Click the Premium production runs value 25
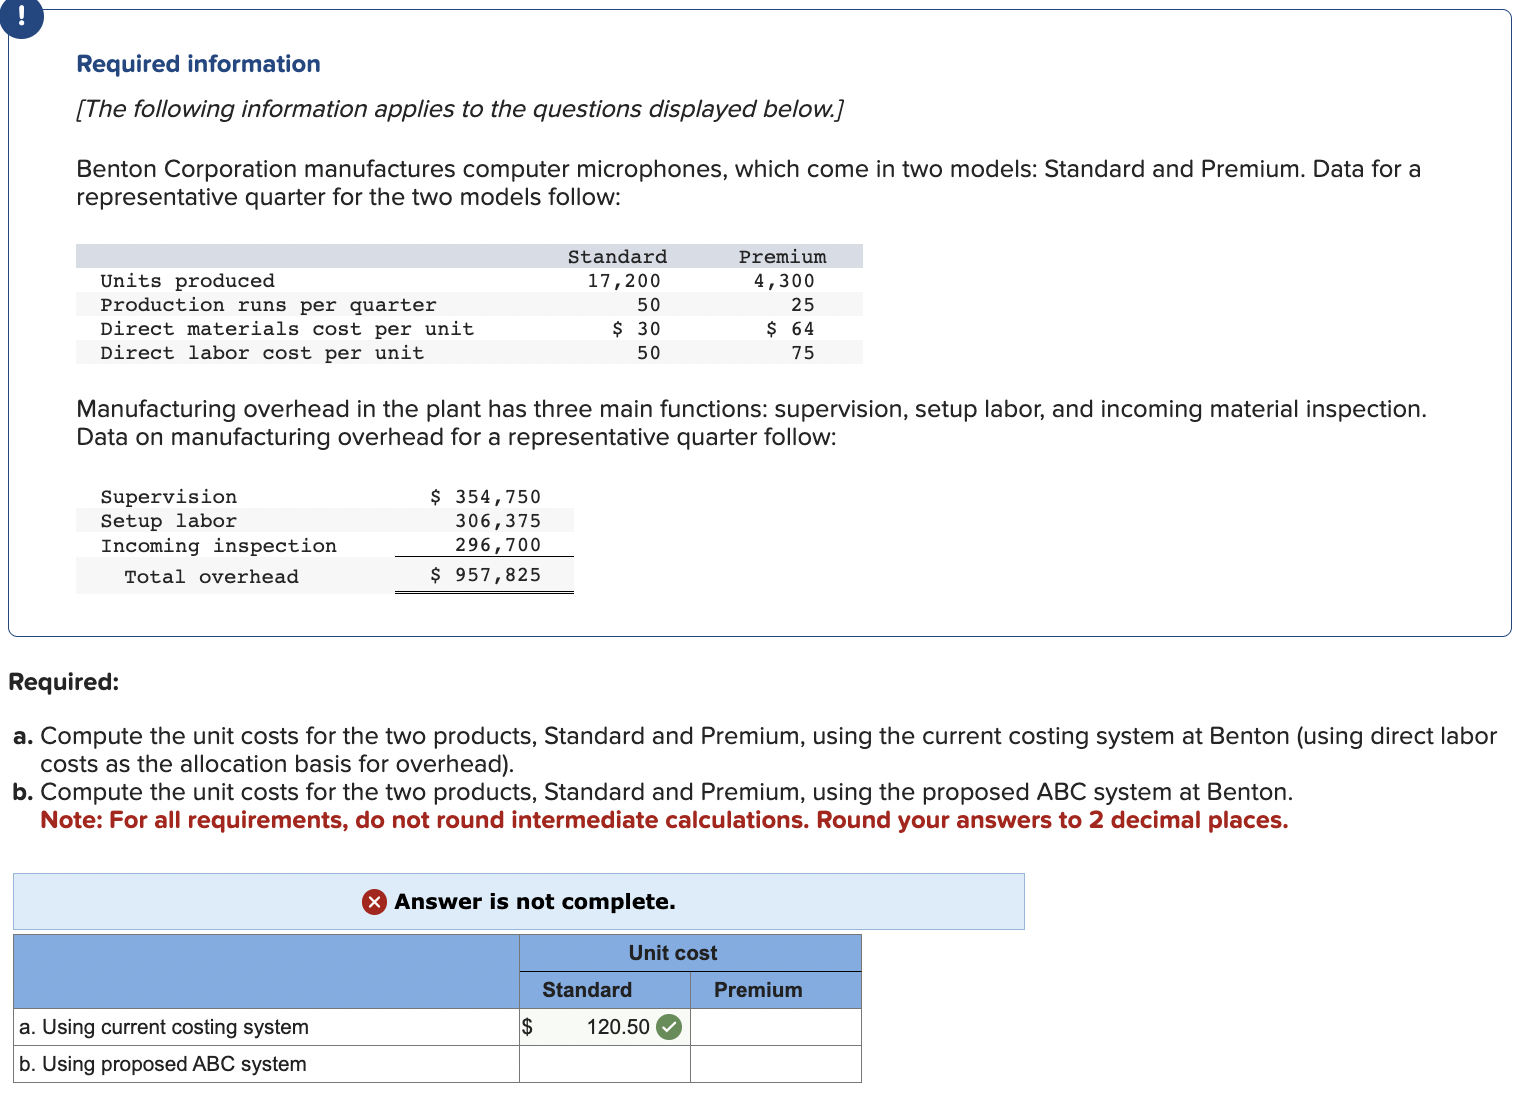Screen dimensions: 1526x1096 803,305
